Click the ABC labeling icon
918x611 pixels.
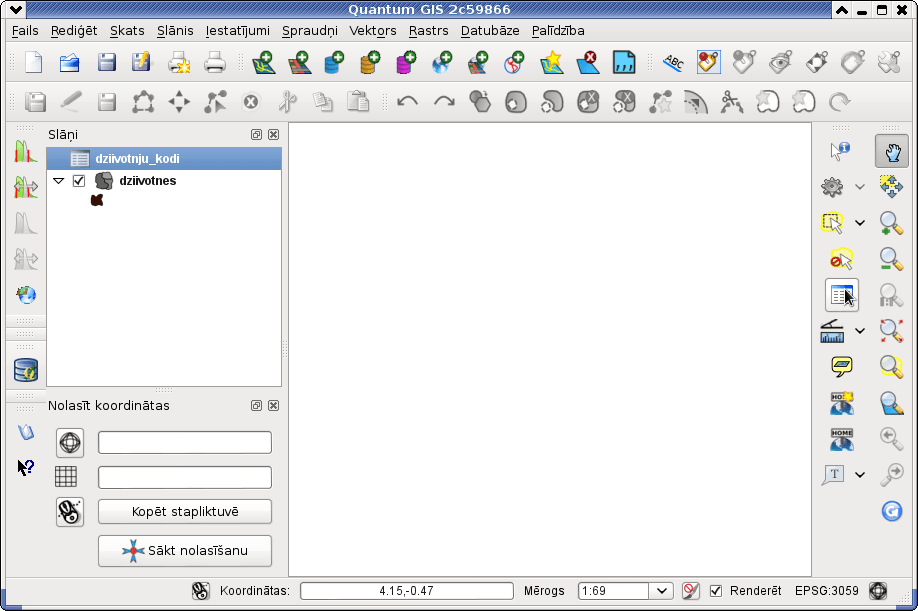pyautogui.click(x=673, y=62)
